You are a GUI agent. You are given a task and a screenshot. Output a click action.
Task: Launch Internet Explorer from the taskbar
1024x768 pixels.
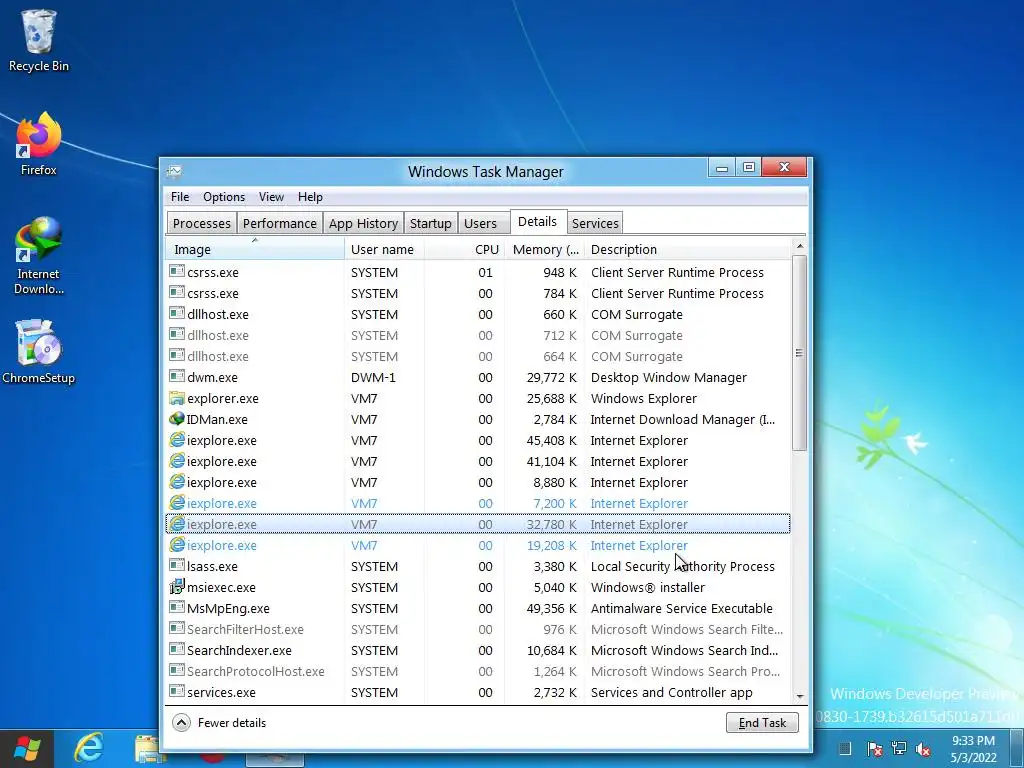click(x=88, y=748)
